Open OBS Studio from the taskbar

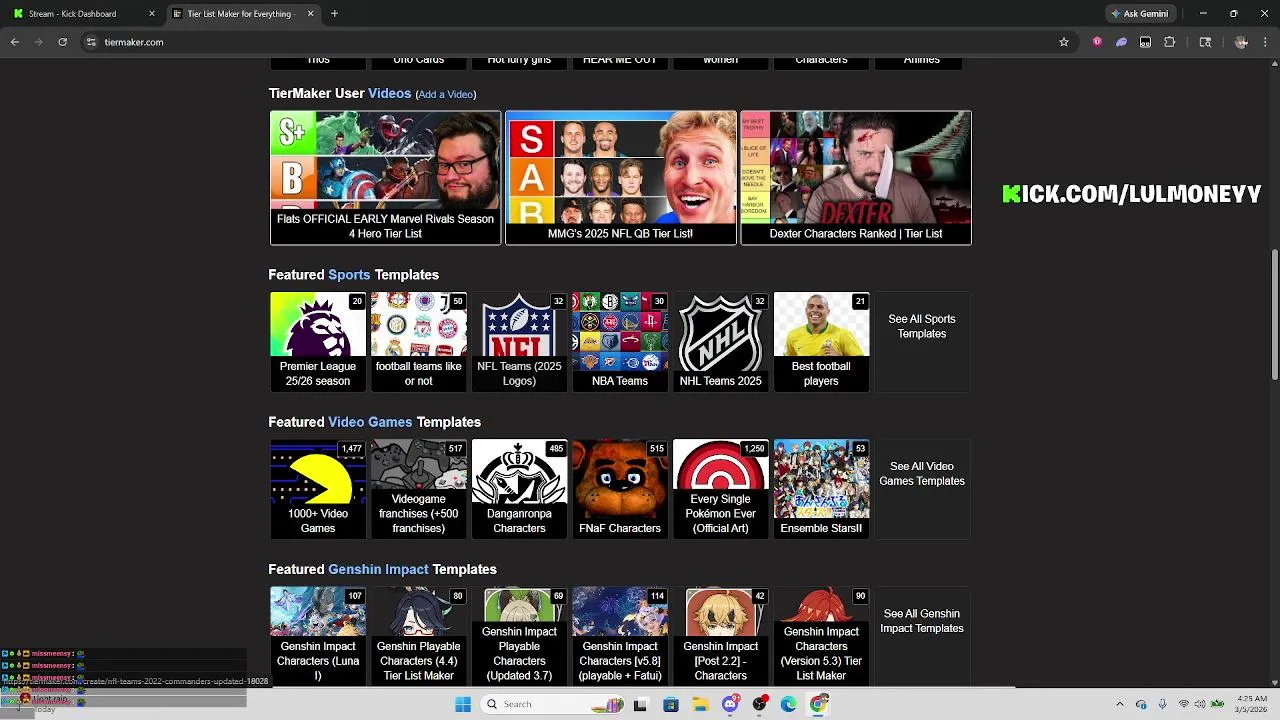[760, 704]
